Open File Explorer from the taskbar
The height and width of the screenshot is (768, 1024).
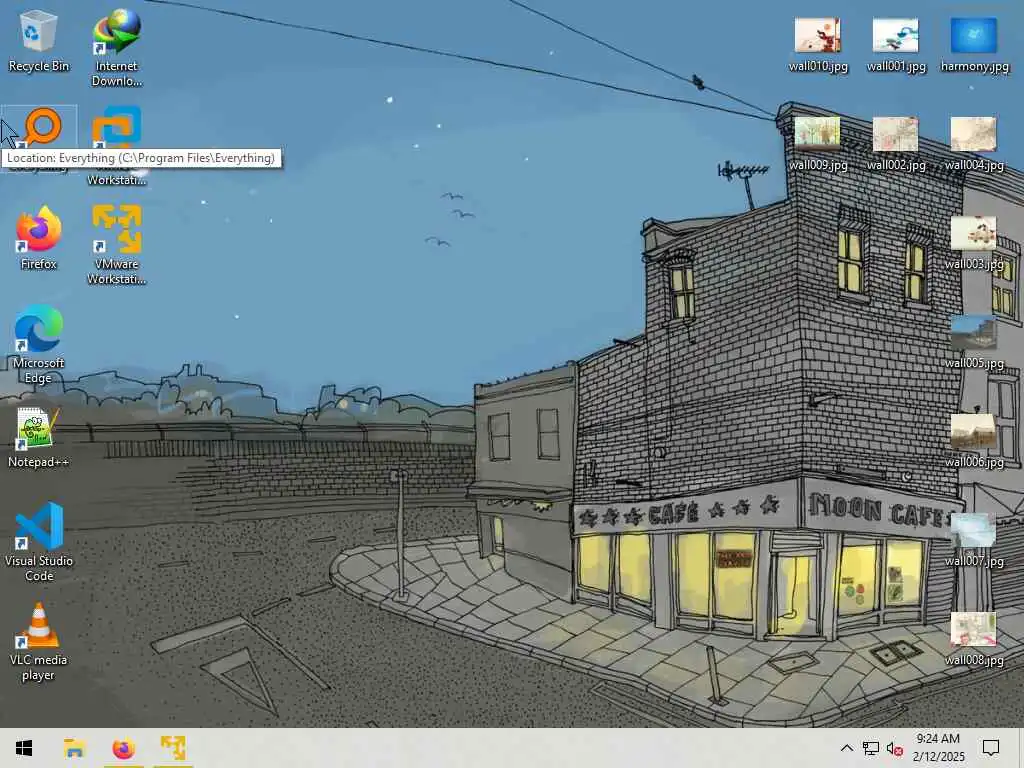point(74,748)
